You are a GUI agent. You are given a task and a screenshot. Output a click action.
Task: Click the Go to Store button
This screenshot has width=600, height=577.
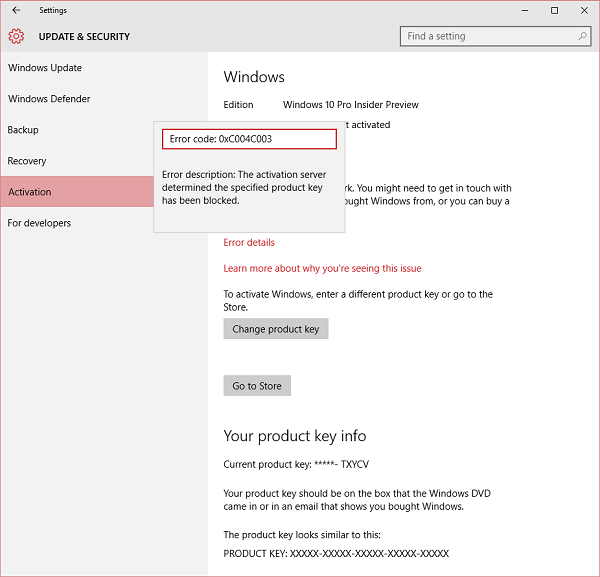pos(257,386)
